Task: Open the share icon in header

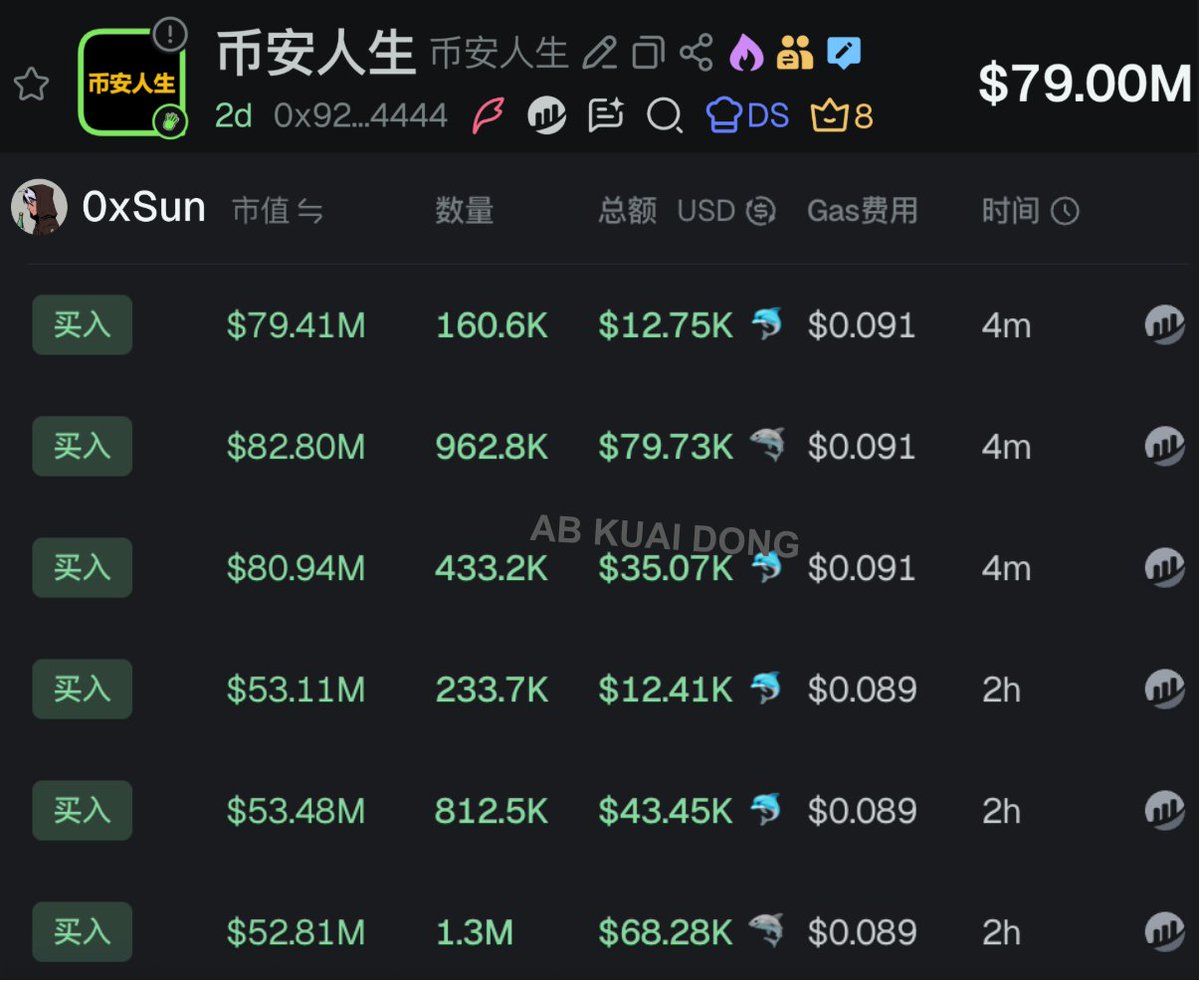Action: point(696,52)
